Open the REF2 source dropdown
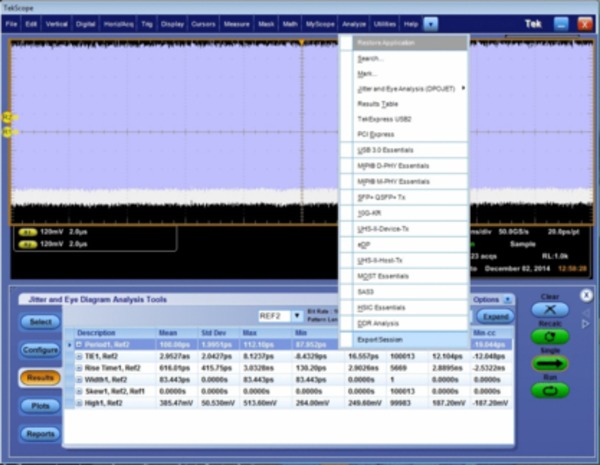600x465 pixels. click(297, 316)
